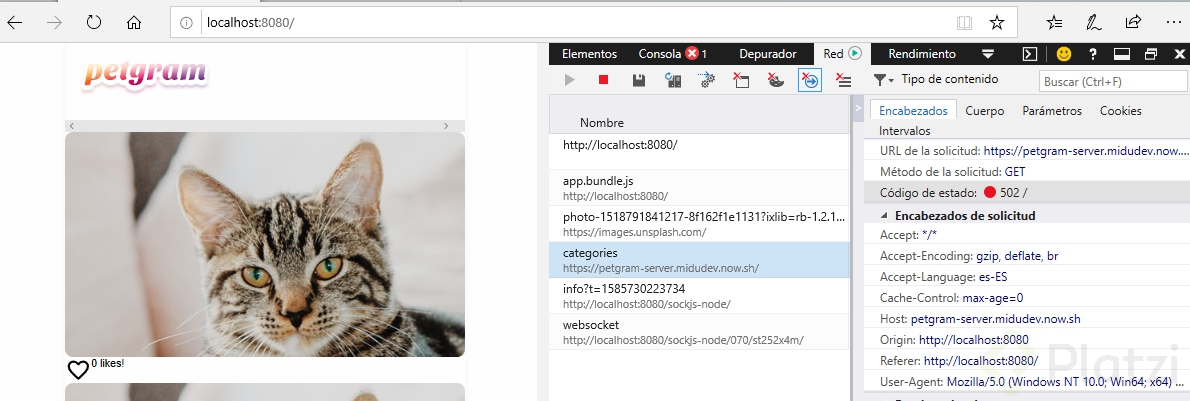Open the Intervalos details tab
Screen dimensions: 1190x401
coord(905,131)
